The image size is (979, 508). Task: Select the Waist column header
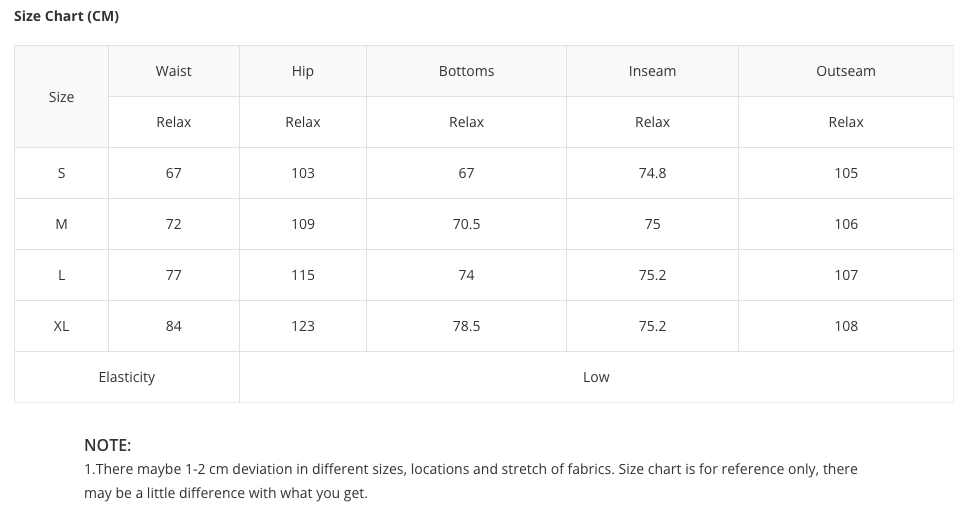click(173, 71)
